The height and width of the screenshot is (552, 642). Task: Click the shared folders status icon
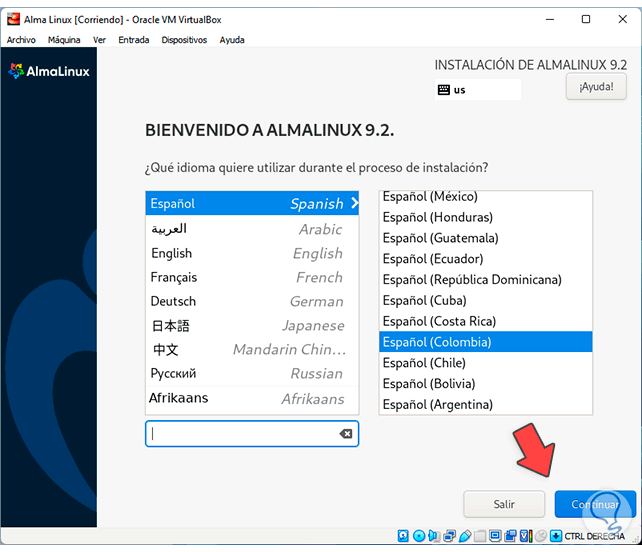(480, 536)
